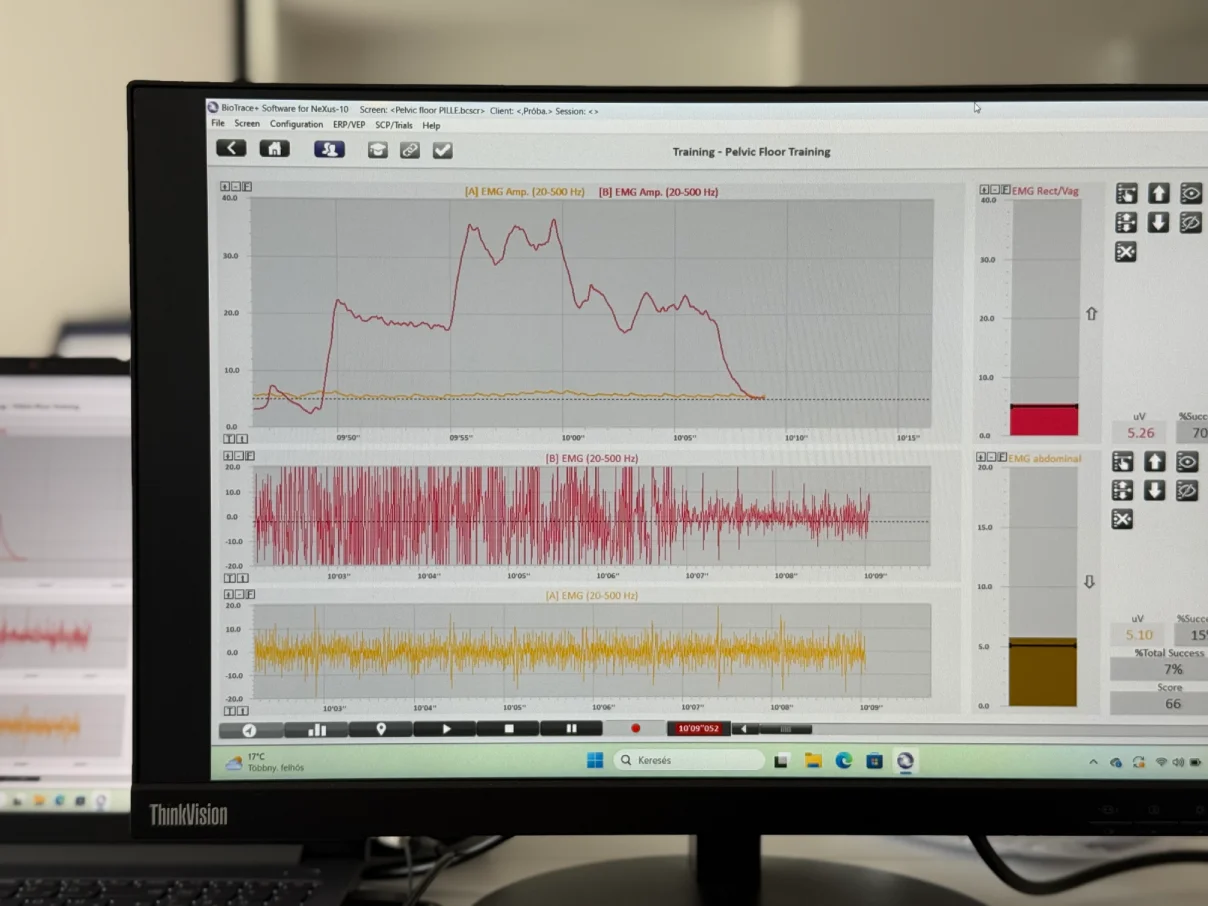Click the graduation cap training icon

pos(377,150)
